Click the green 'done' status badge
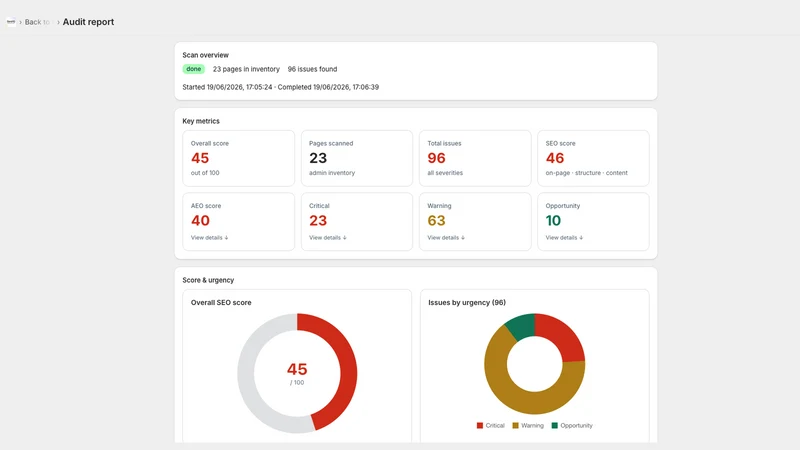 coord(193,69)
